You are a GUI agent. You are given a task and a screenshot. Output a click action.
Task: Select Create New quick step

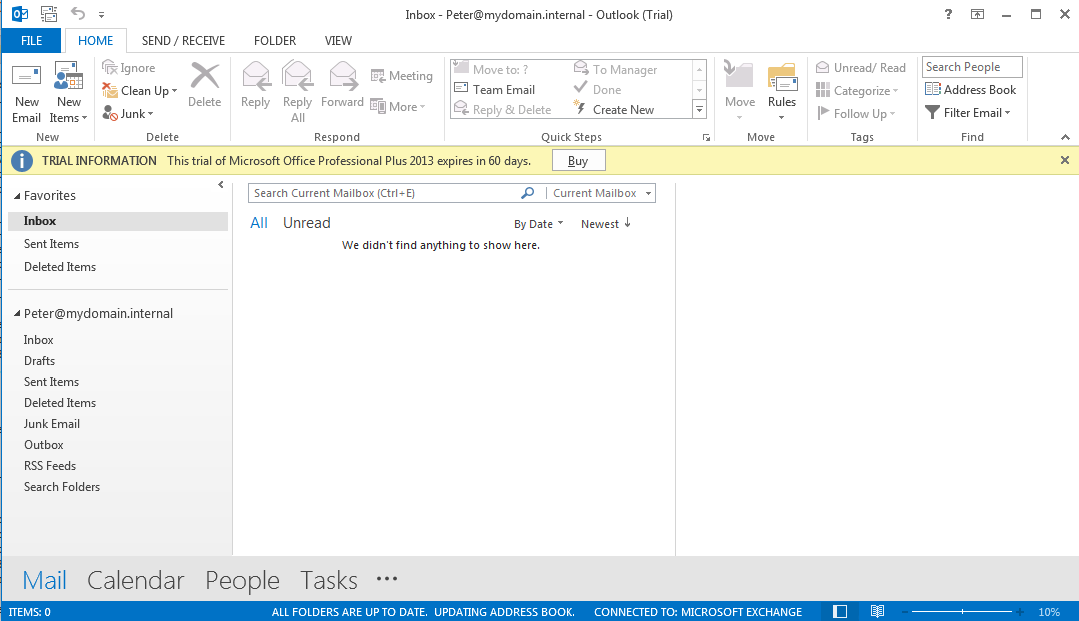pos(614,109)
